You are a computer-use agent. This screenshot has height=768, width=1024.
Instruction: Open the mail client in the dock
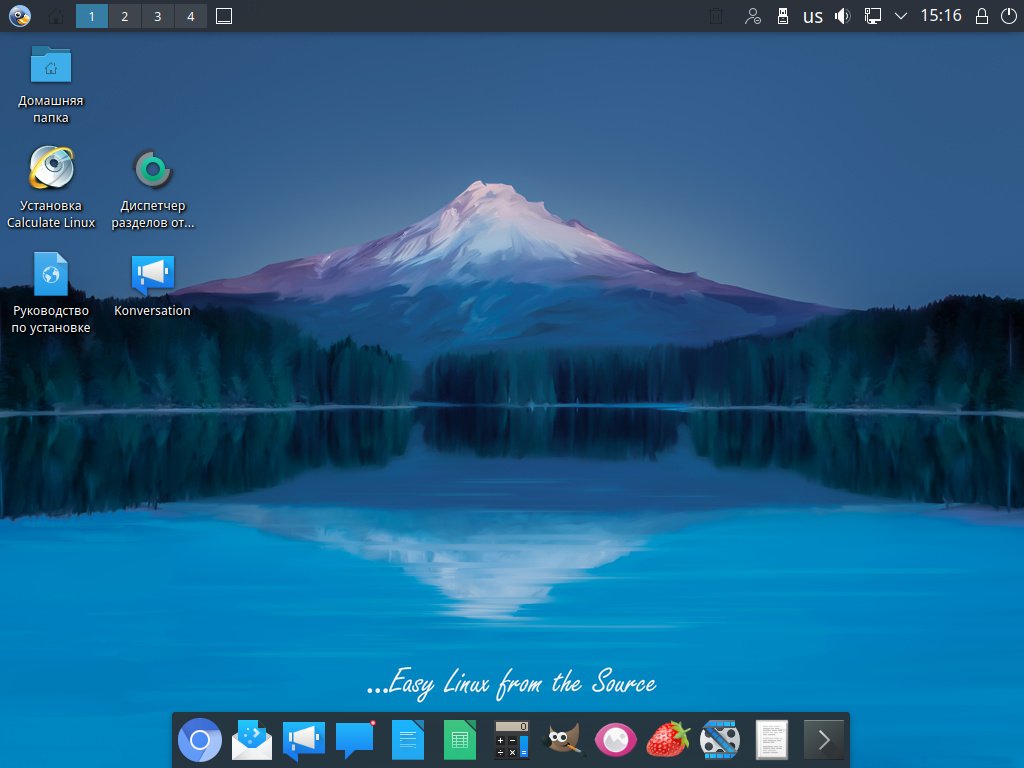pos(252,740)
